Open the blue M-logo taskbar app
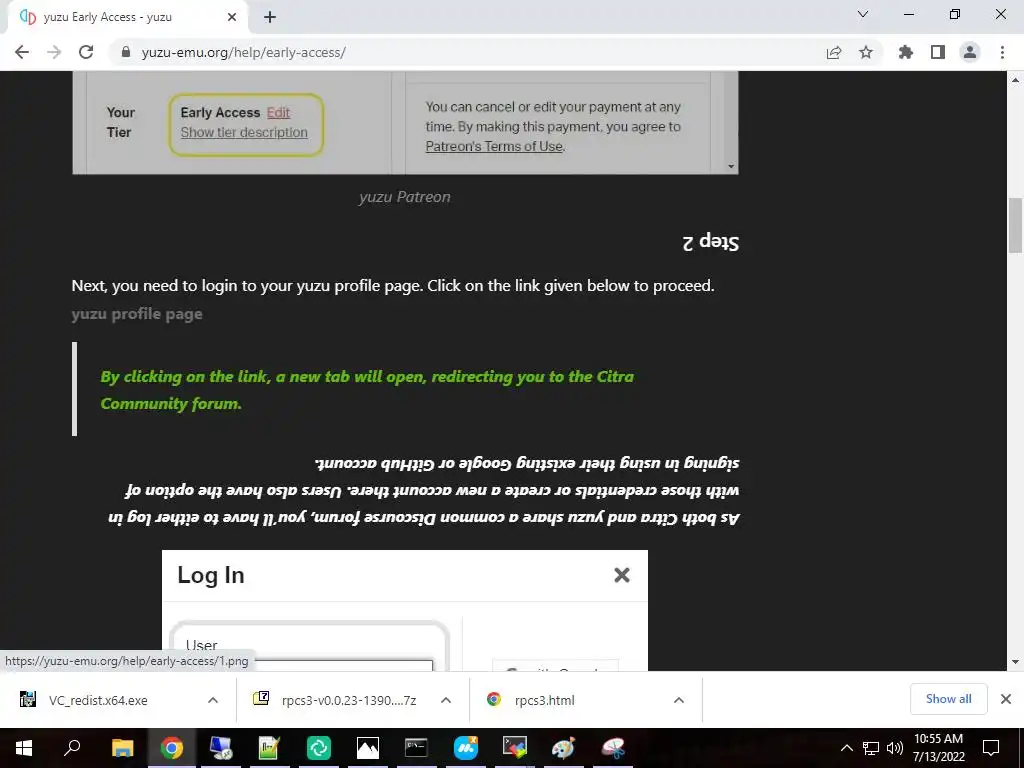 465,748
